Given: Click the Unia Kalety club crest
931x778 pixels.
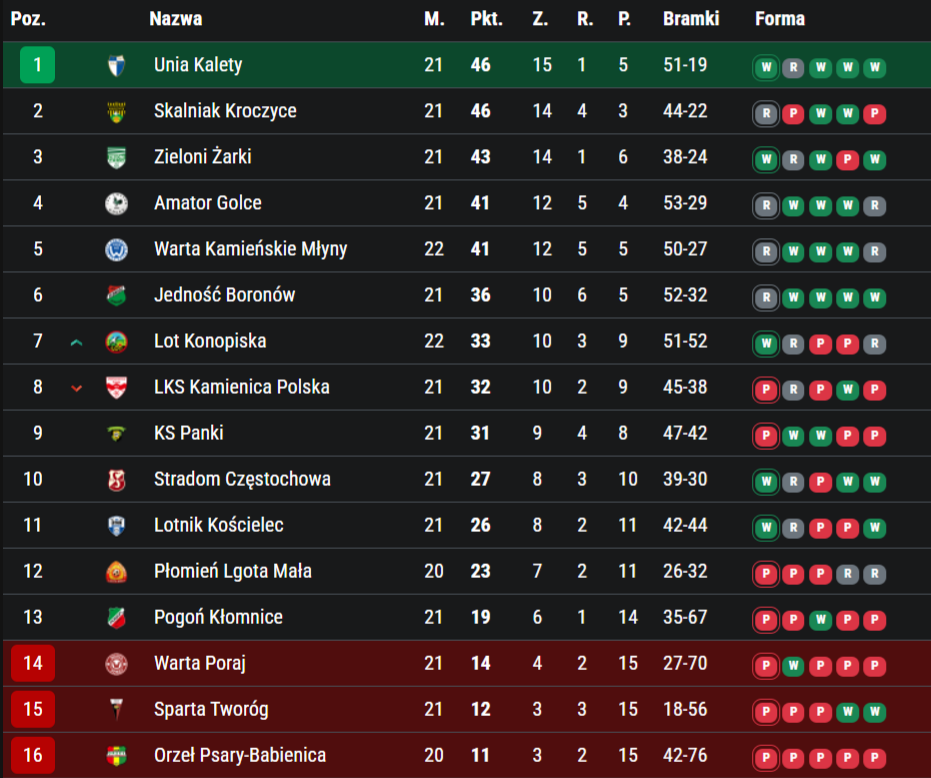Looking at the screenshot, I should [117, 65].
